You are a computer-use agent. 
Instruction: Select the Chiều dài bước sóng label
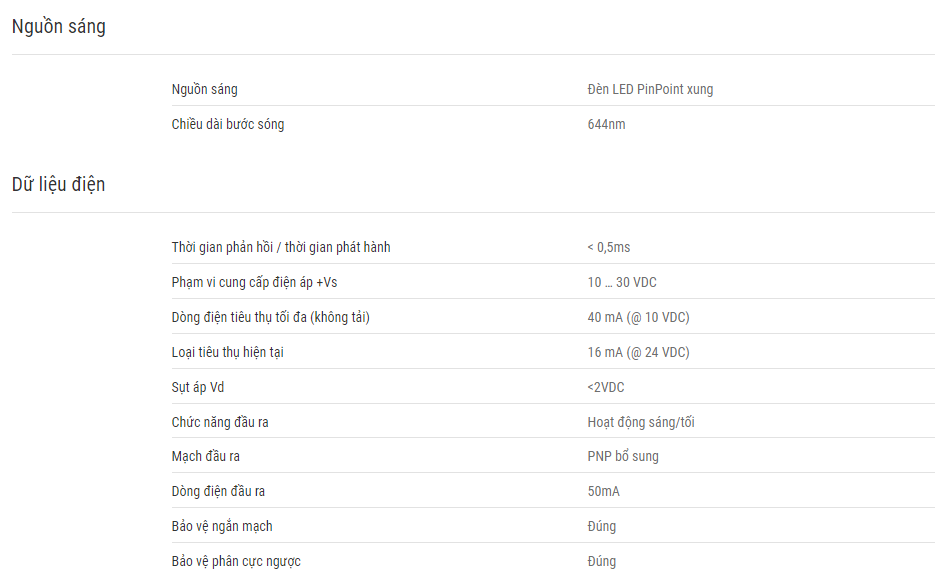[228, 125]
